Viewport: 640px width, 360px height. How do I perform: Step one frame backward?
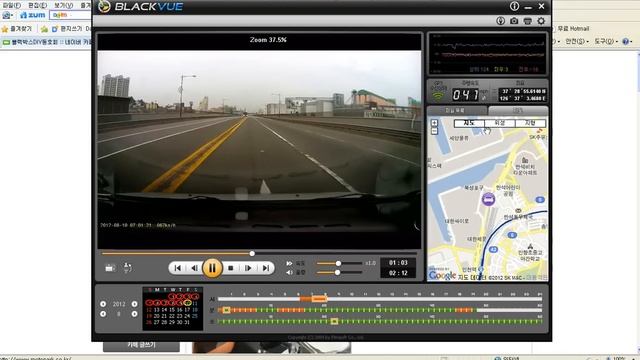point(195,268)
